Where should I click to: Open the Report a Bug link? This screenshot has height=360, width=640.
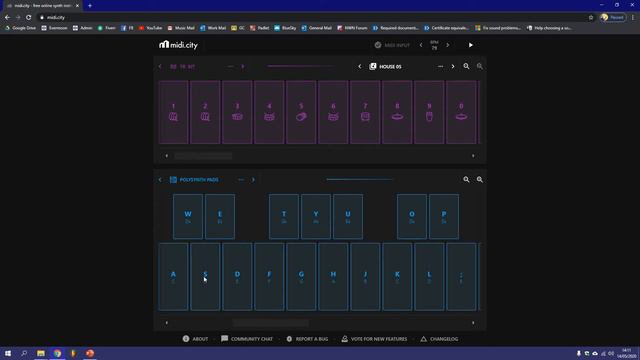(x=307, y=339)
